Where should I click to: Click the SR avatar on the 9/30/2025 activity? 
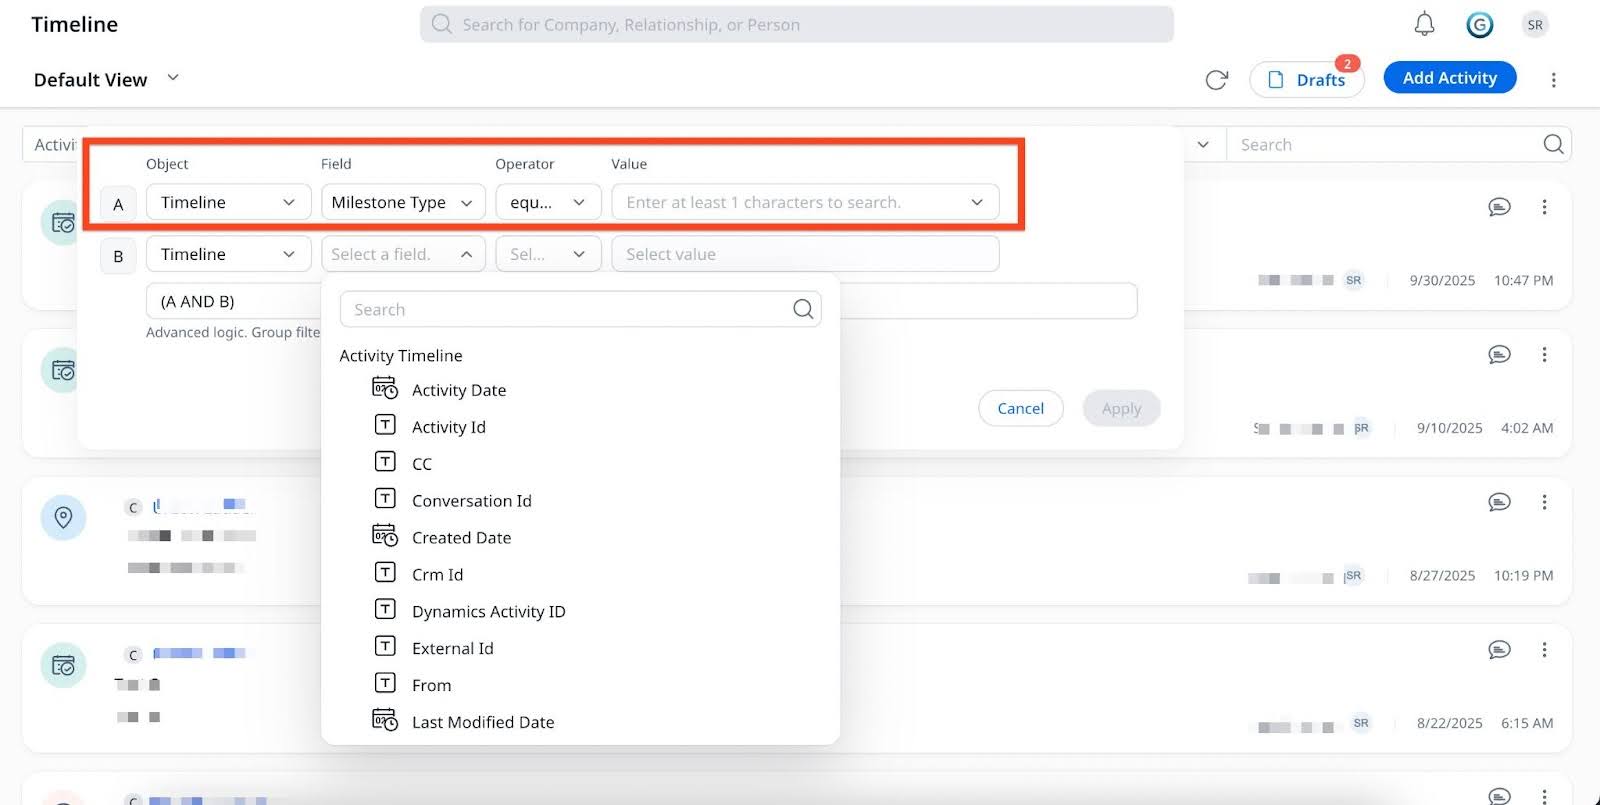click(1353, 280)
